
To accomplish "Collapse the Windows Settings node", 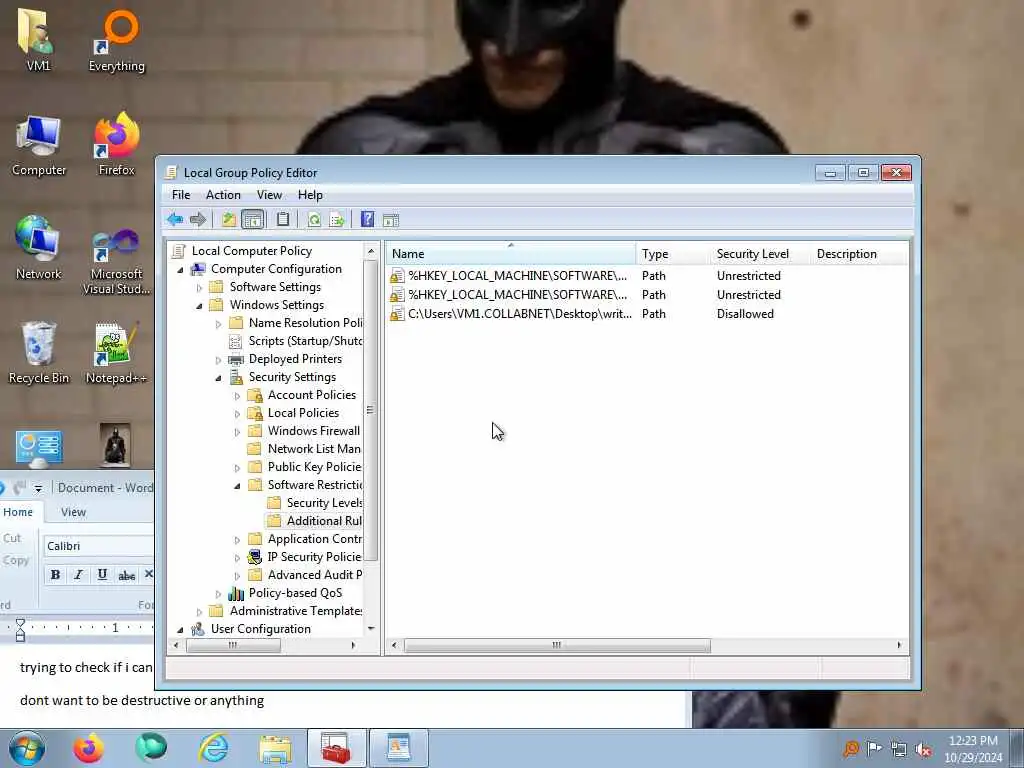I will tap(200, 306).
